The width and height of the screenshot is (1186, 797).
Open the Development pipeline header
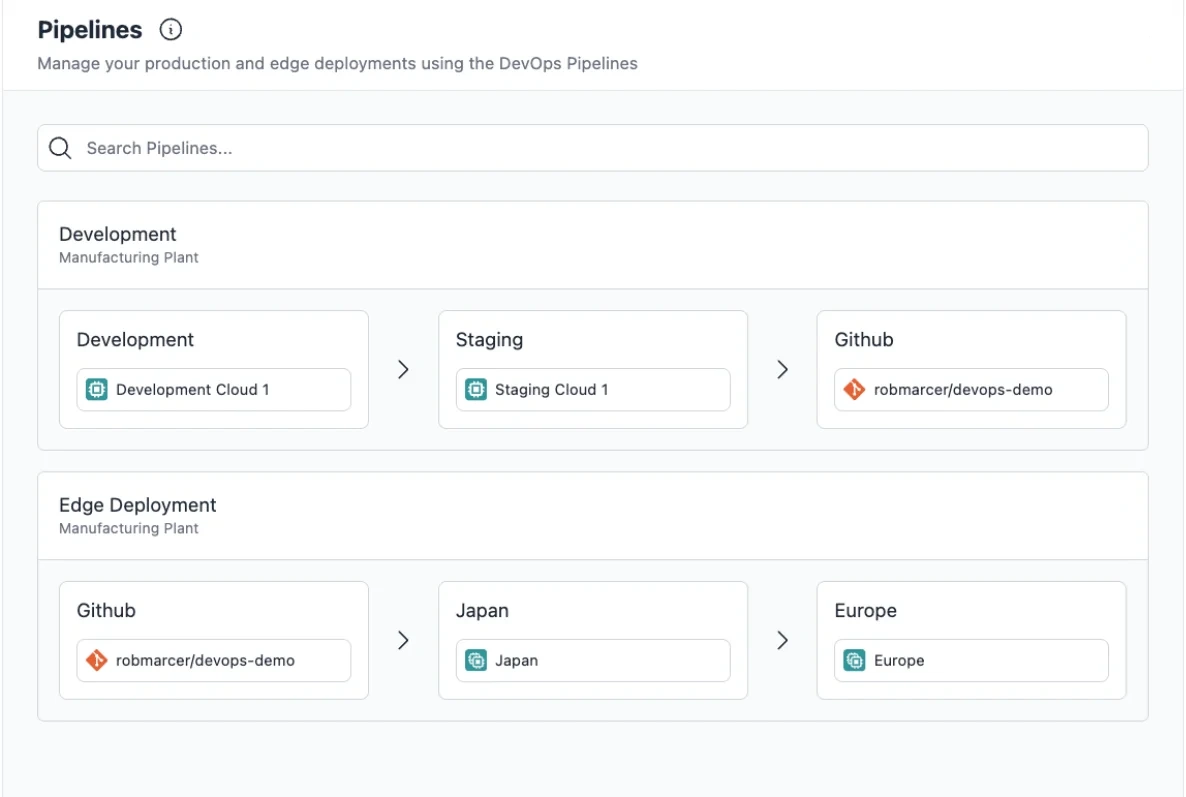coord(592,245)
